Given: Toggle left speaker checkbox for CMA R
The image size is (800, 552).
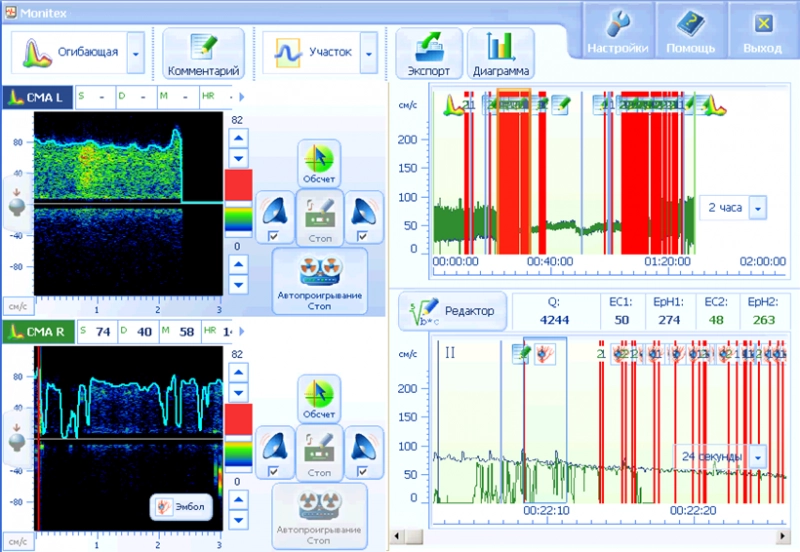Looking at the screenshot, I should [273, 471].
